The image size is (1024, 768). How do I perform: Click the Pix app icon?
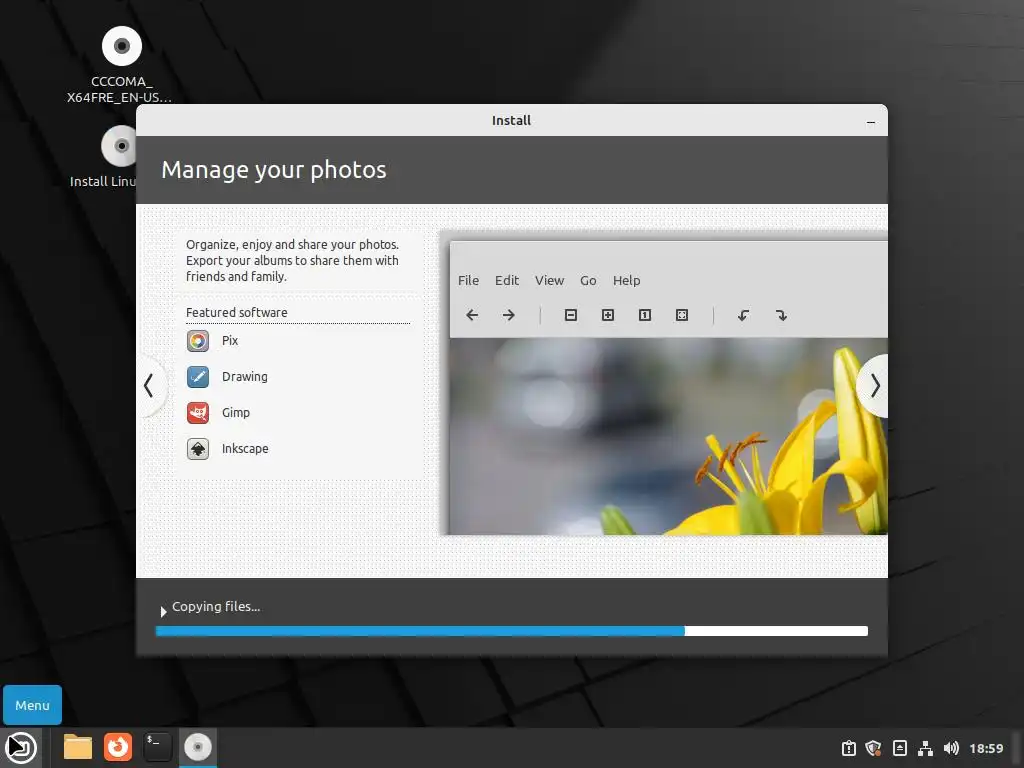pyautogui.click(x=198, y=341)
